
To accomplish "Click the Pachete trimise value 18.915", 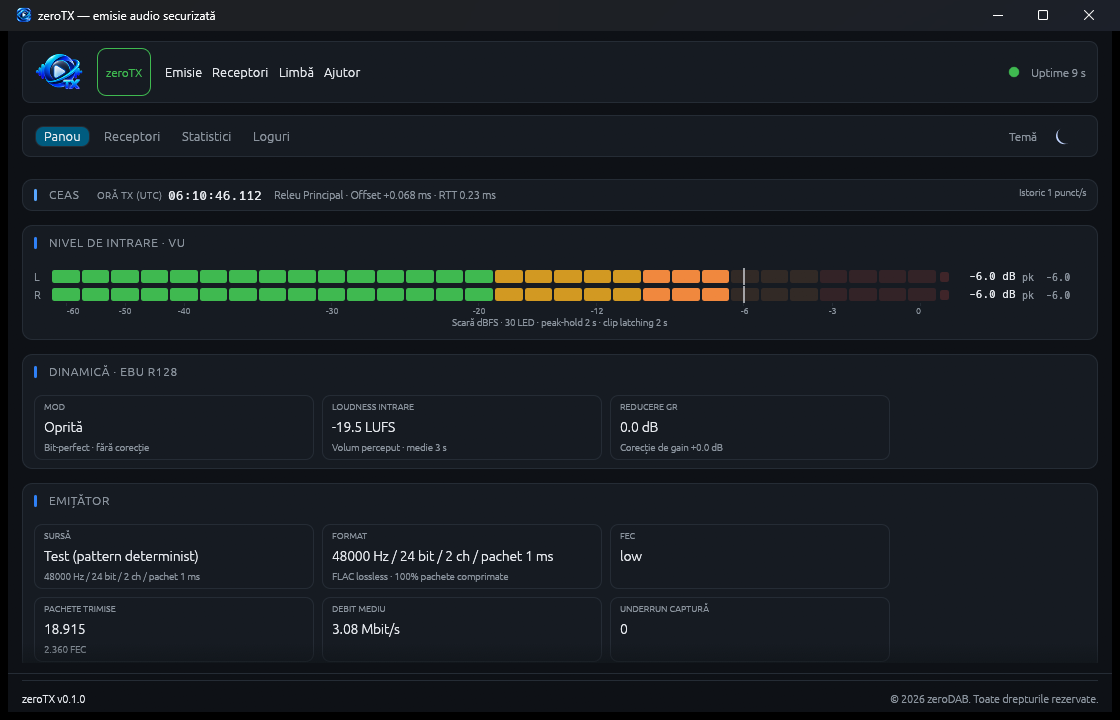I will pos(65,629).
